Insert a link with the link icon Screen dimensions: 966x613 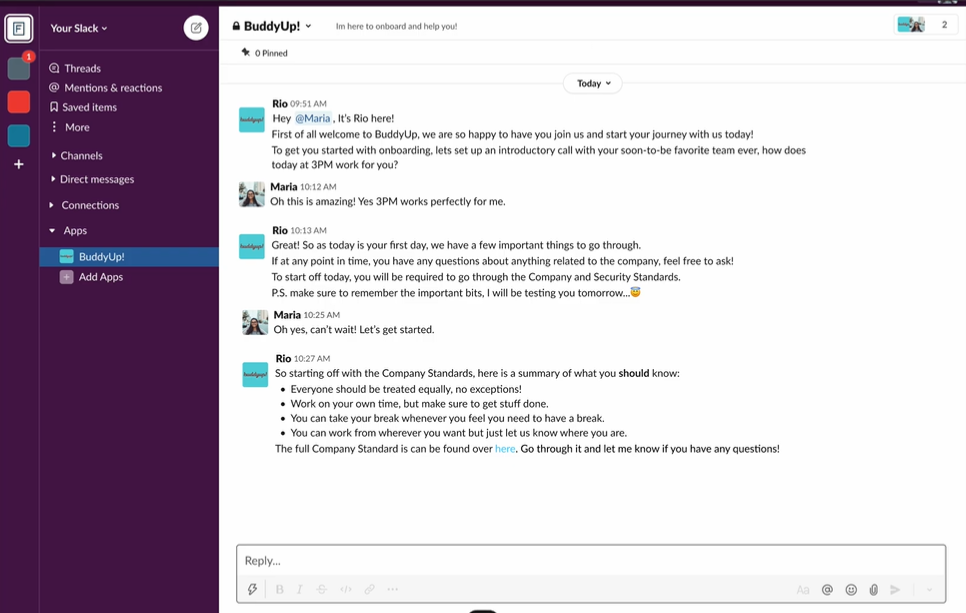click(370, 590)
